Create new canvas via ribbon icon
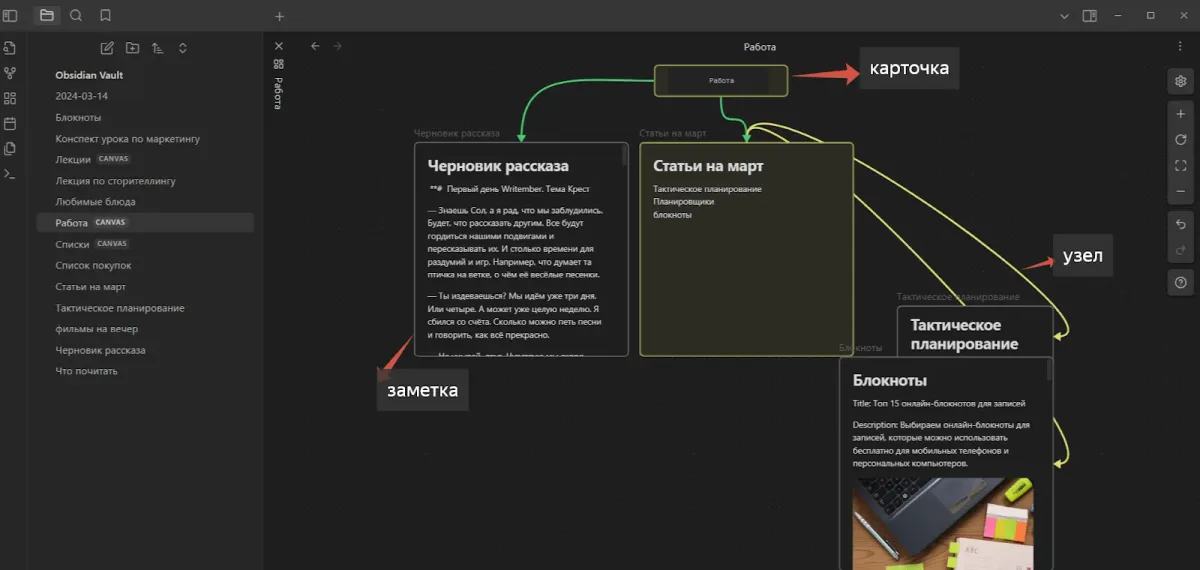This screenshot has width=1200, height=570. click(x=10, y=98)
